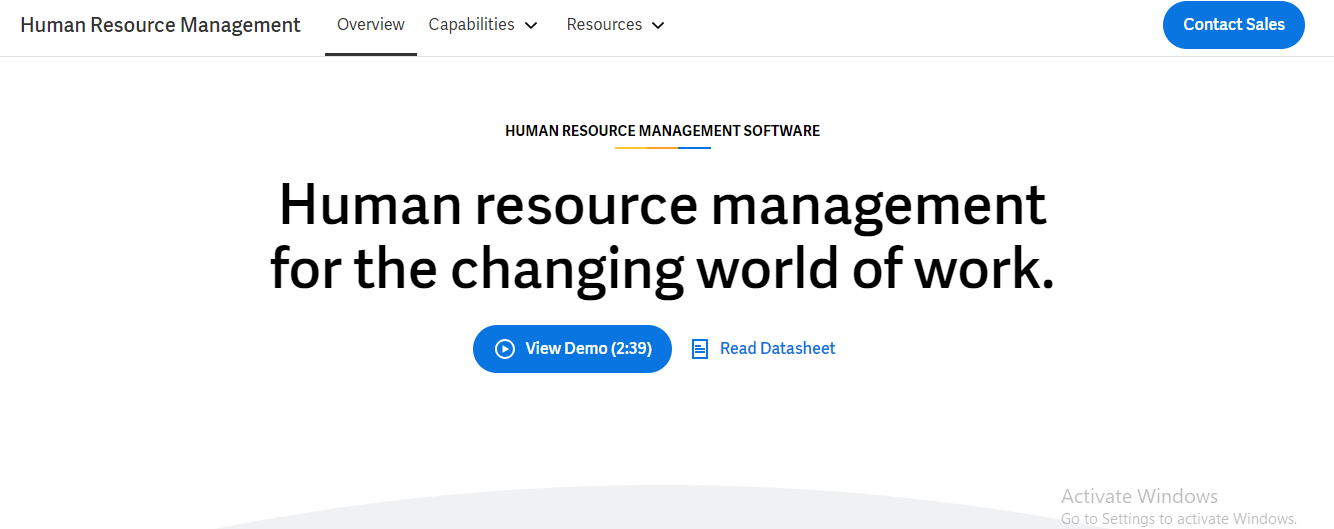Click the play icon in View Demo
This screenshot has width=1334, height=529.
pyautogui.click(x=505, y=349)
